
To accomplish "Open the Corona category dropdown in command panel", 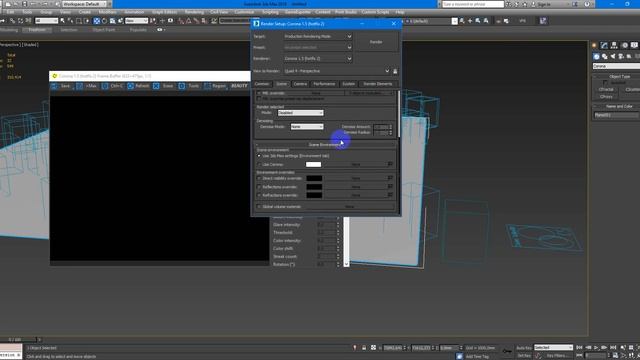I will (x=616, y=66).
